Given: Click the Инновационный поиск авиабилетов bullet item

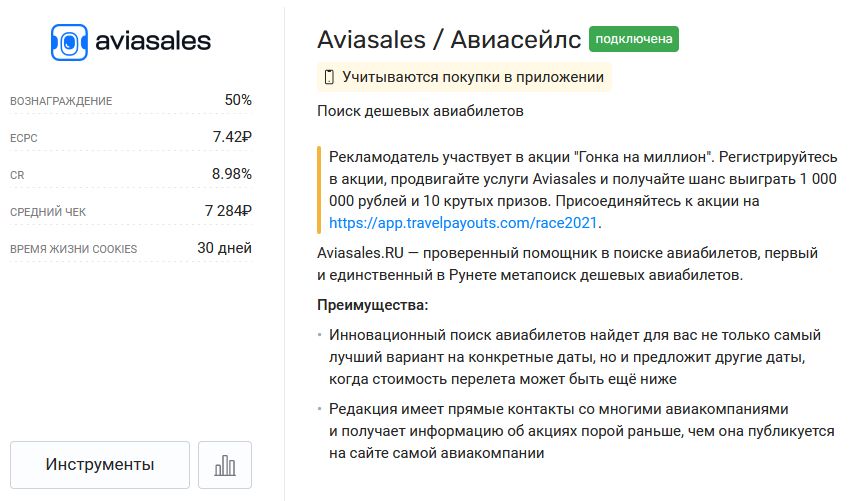Looking at the screenshot, I should [x=575, y=356].
